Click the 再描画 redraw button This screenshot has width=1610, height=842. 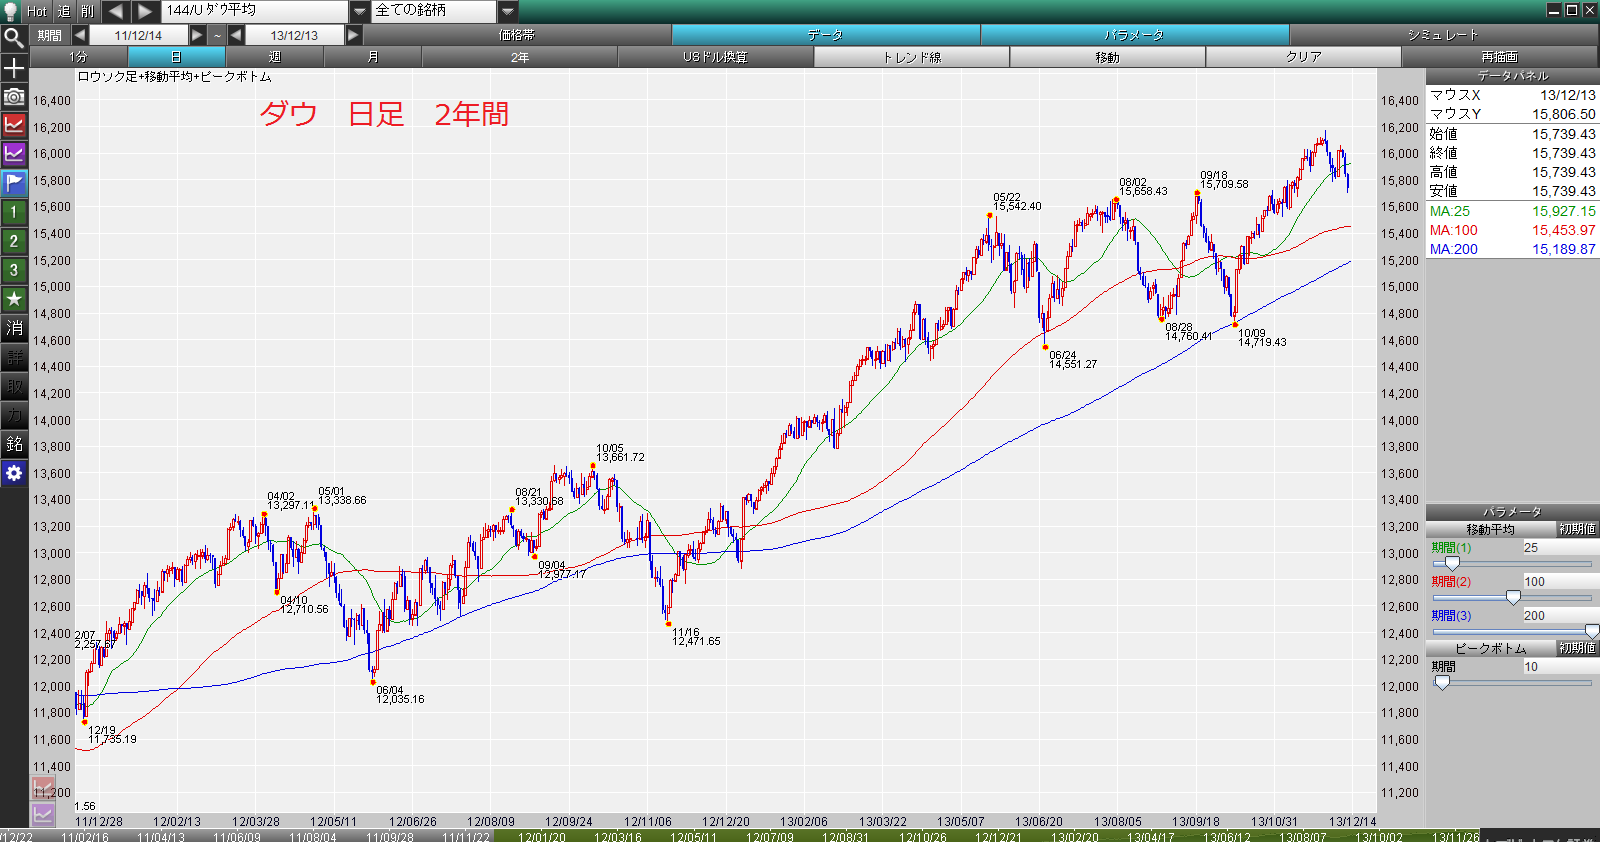pos(1500,57)
